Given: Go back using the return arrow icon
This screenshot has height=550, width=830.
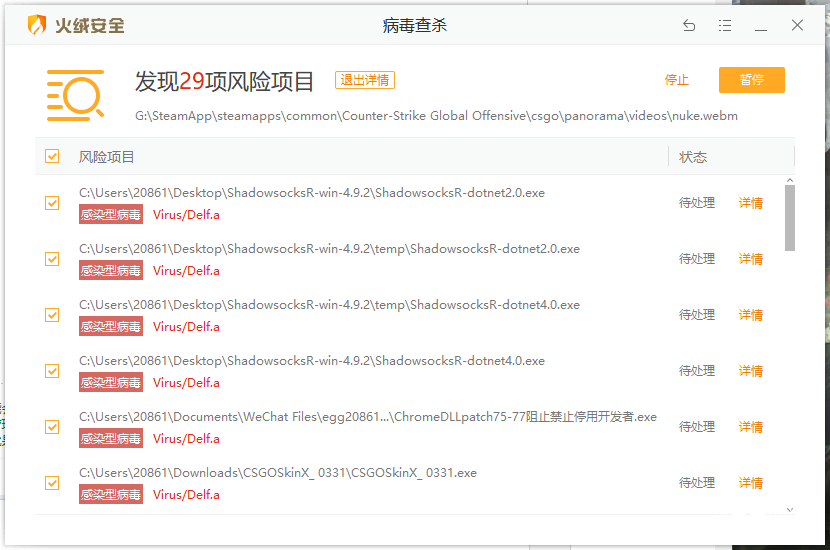Looking at the screenshot, I should [689, 25].
